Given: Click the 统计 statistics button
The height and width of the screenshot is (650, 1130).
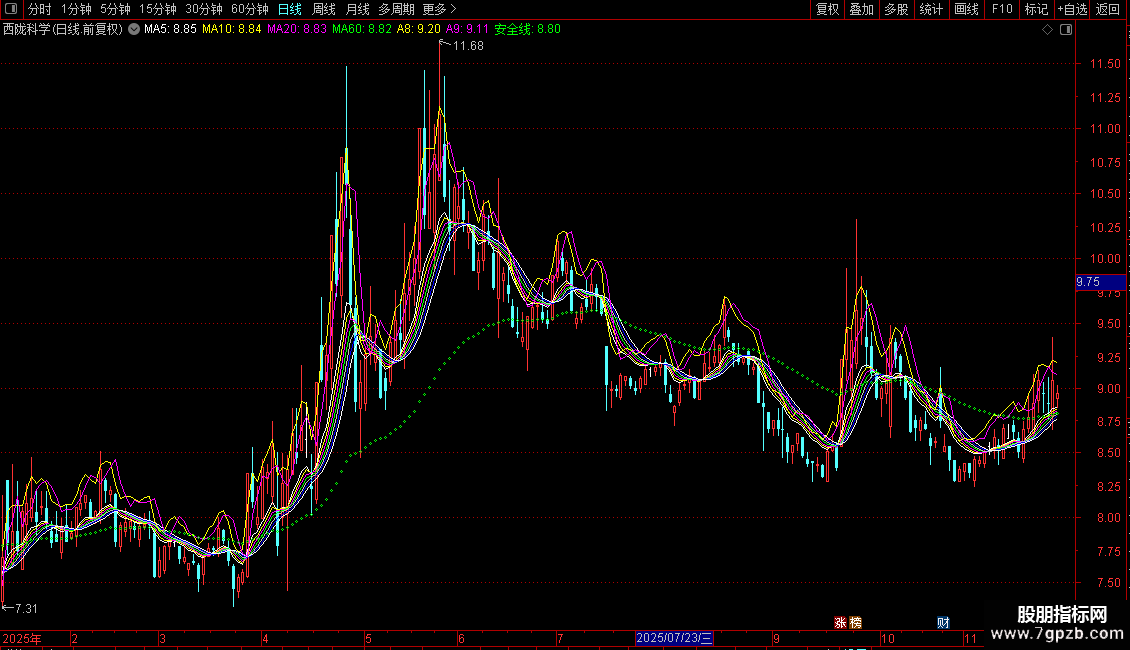Looking at the screenshot, I should click(931, 9).
